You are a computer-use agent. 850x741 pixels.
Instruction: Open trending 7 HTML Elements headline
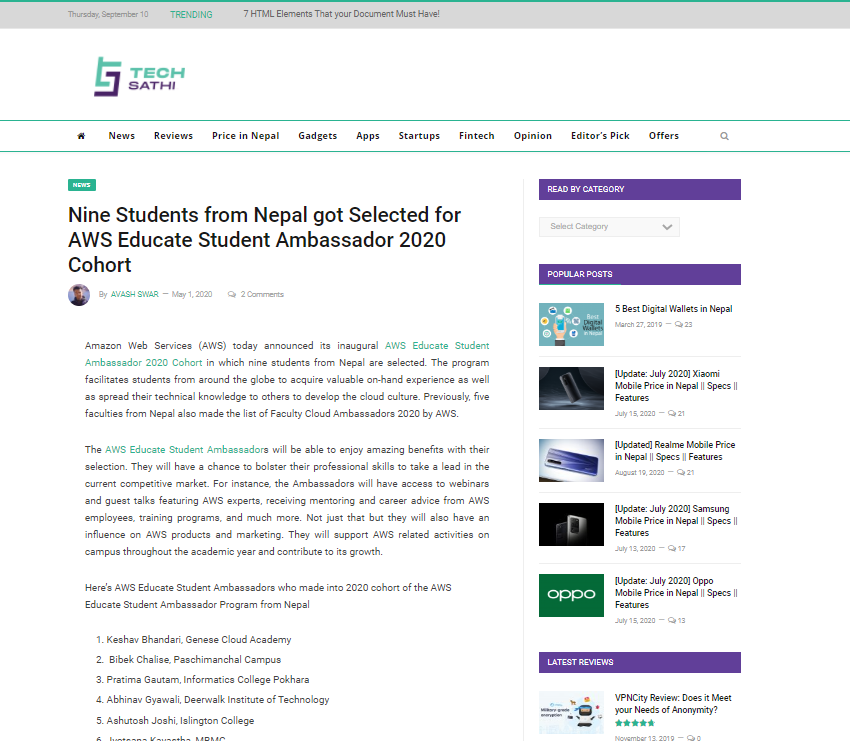342,14
